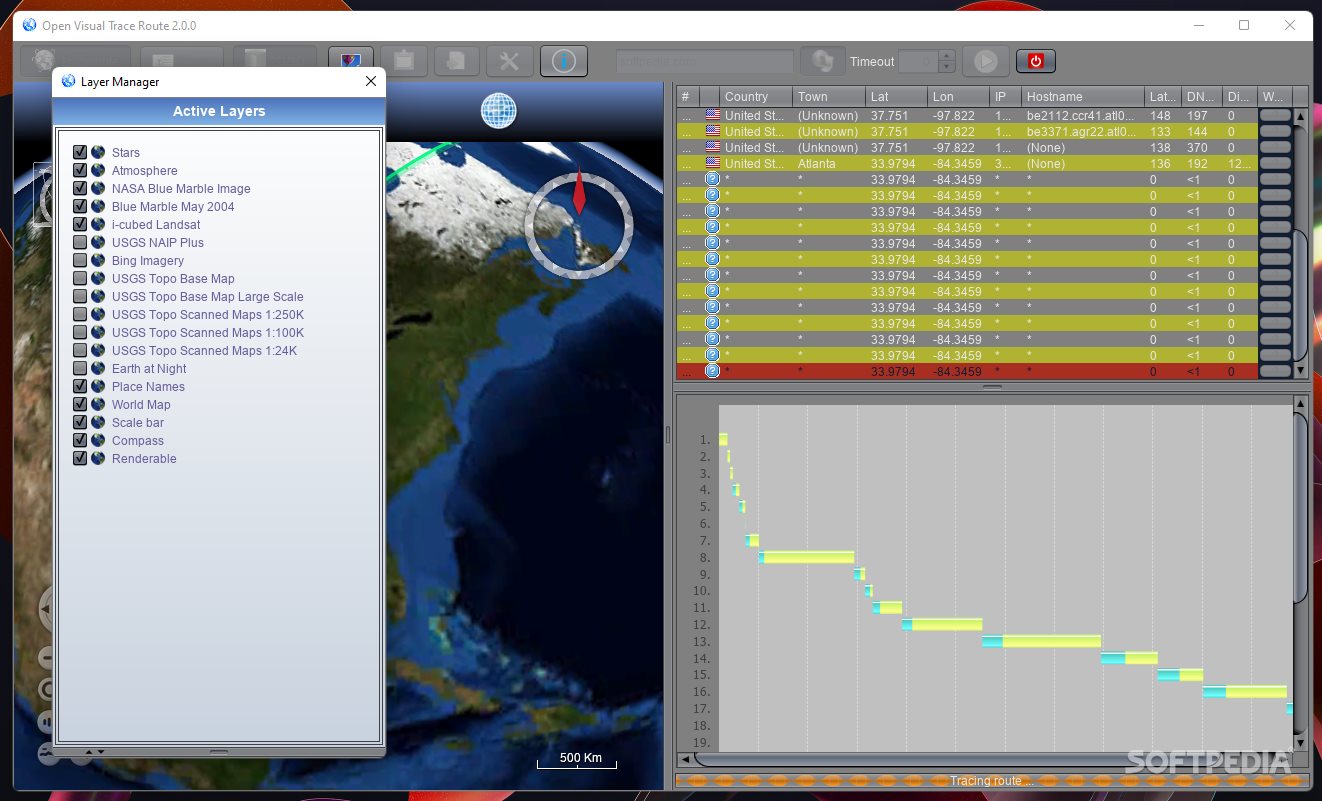Viewport: 1322px width, 801px height.
Task: Hide the Place Names layer
Action: (x=80, y=387)
